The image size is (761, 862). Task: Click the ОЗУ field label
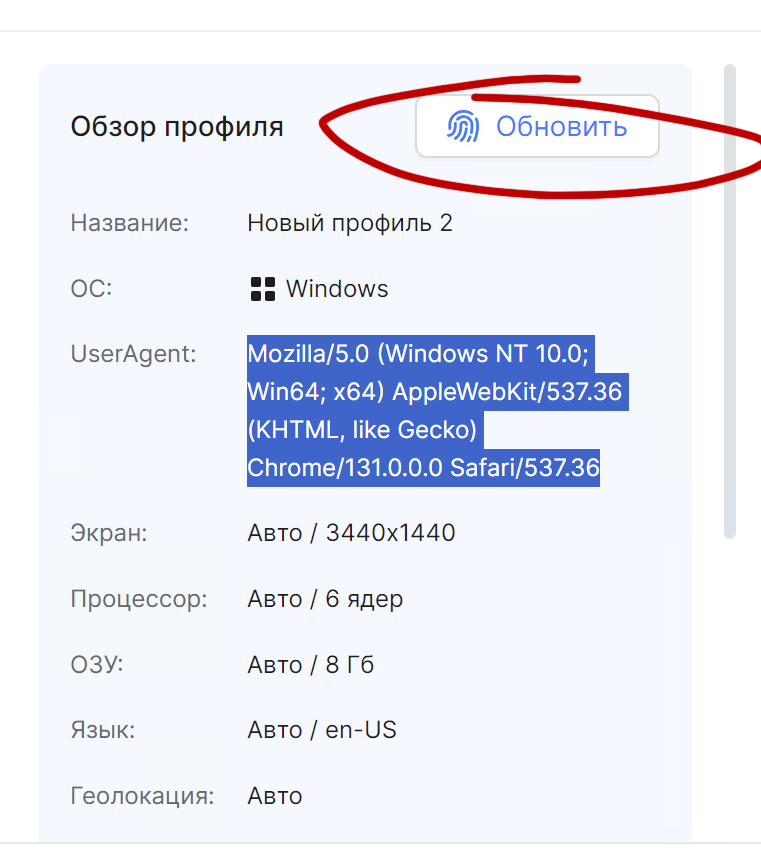tap(97, 665)
